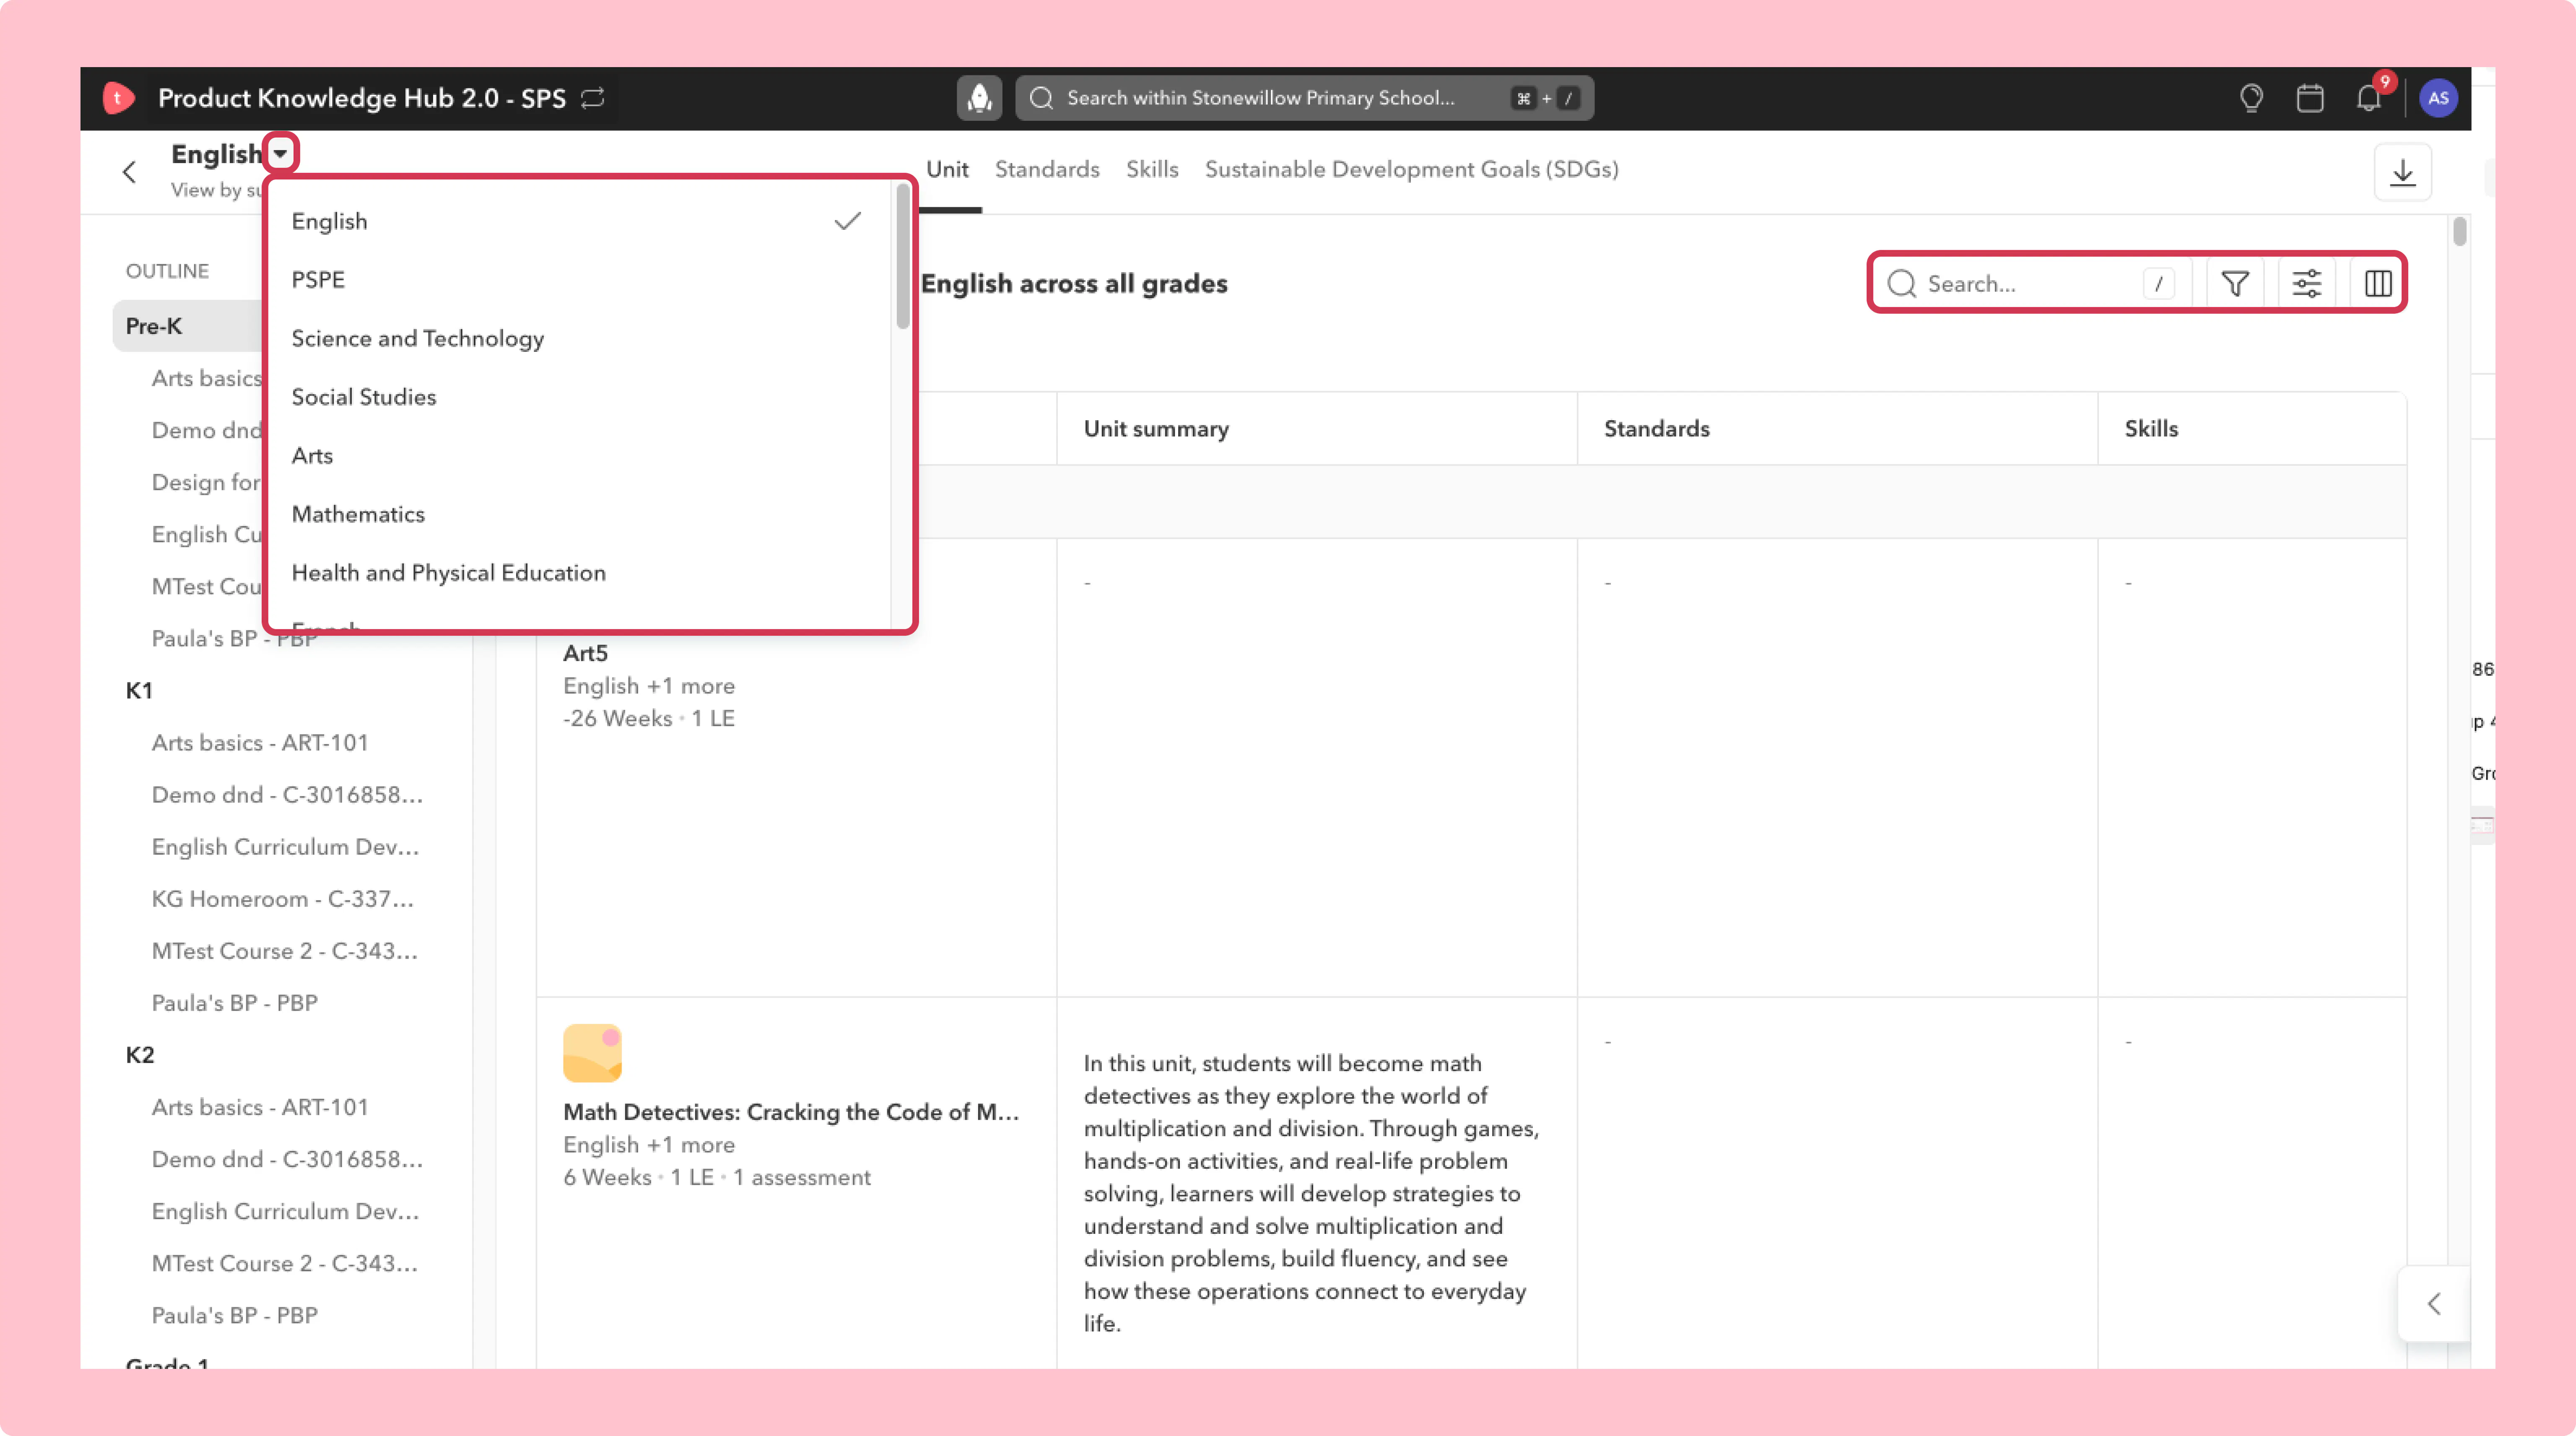Screen dimensions: 2576x1436
Task: Select Pre-K in the outline
Action: (x=154, y=326)
